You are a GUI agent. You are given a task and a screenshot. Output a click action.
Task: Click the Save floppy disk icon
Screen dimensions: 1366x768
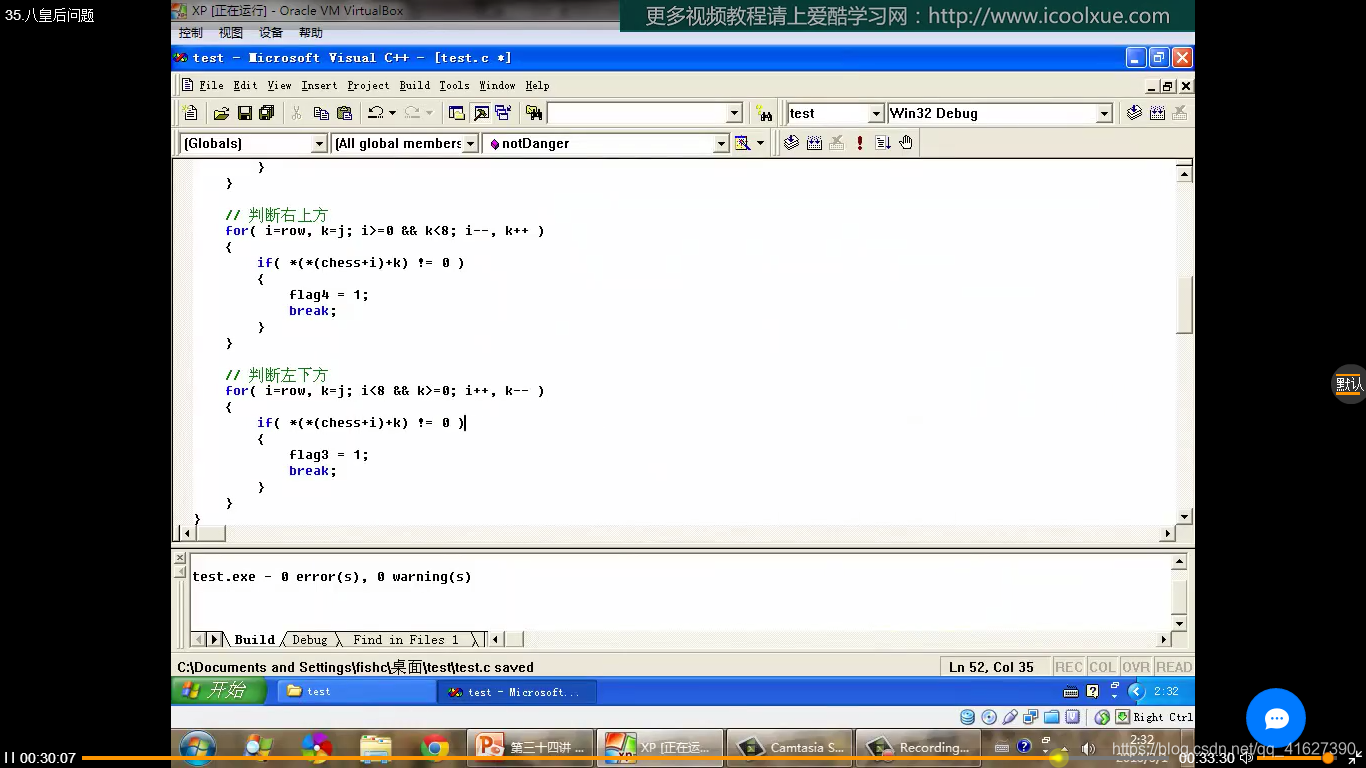244,113
